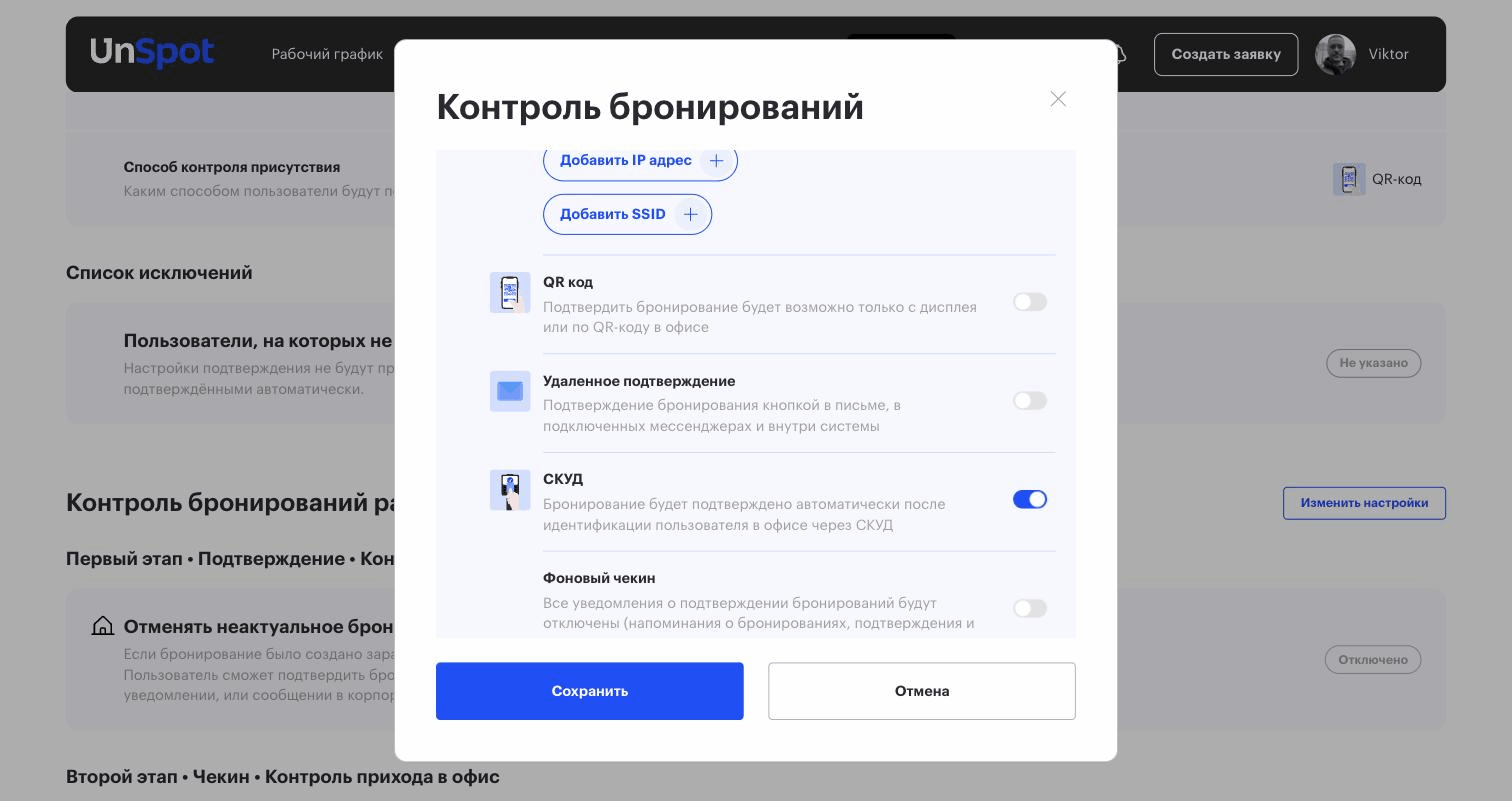Open the Рабочий график menu item
1512x801 pixels.
tap(327, 54)
